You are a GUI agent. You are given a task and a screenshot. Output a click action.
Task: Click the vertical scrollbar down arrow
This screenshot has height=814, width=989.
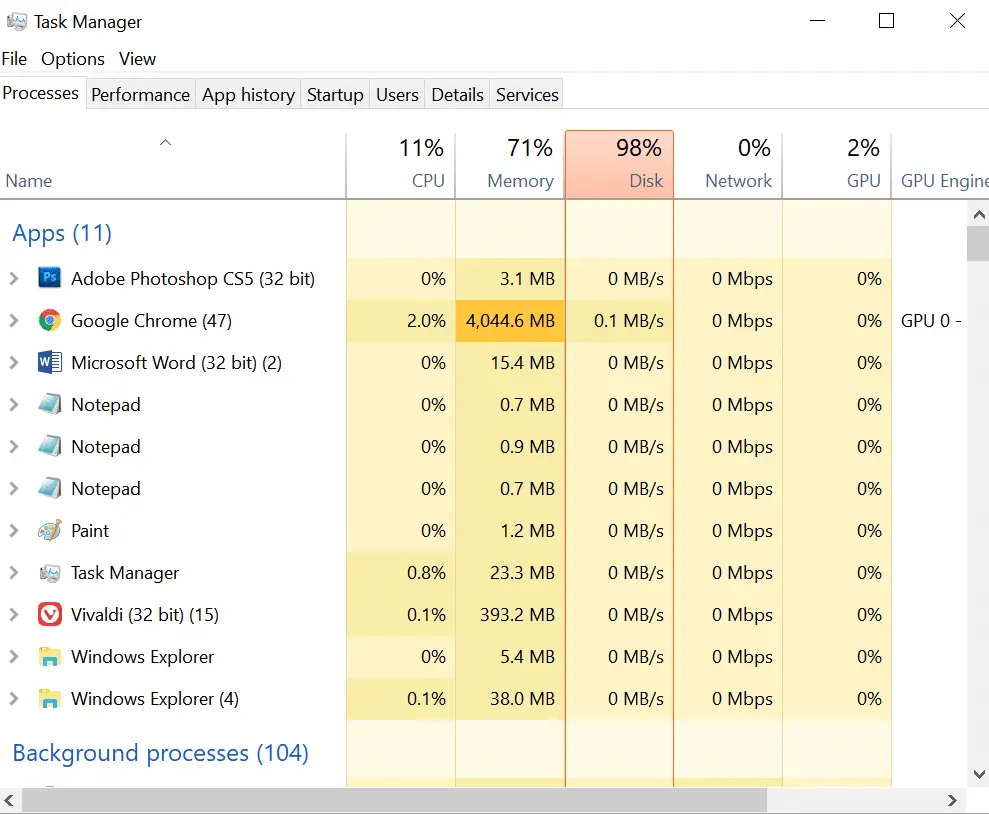[978, 774]
